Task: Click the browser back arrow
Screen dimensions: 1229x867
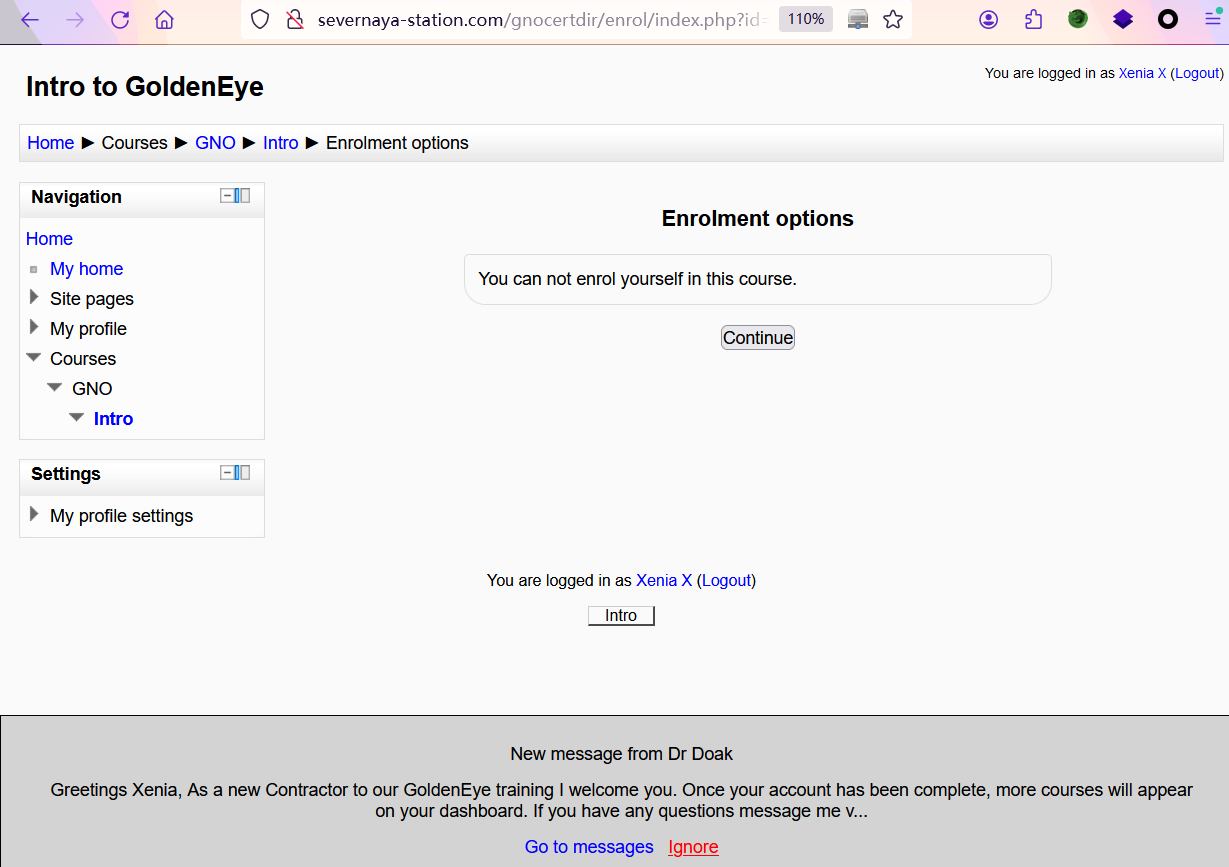Action: point(30,20)
